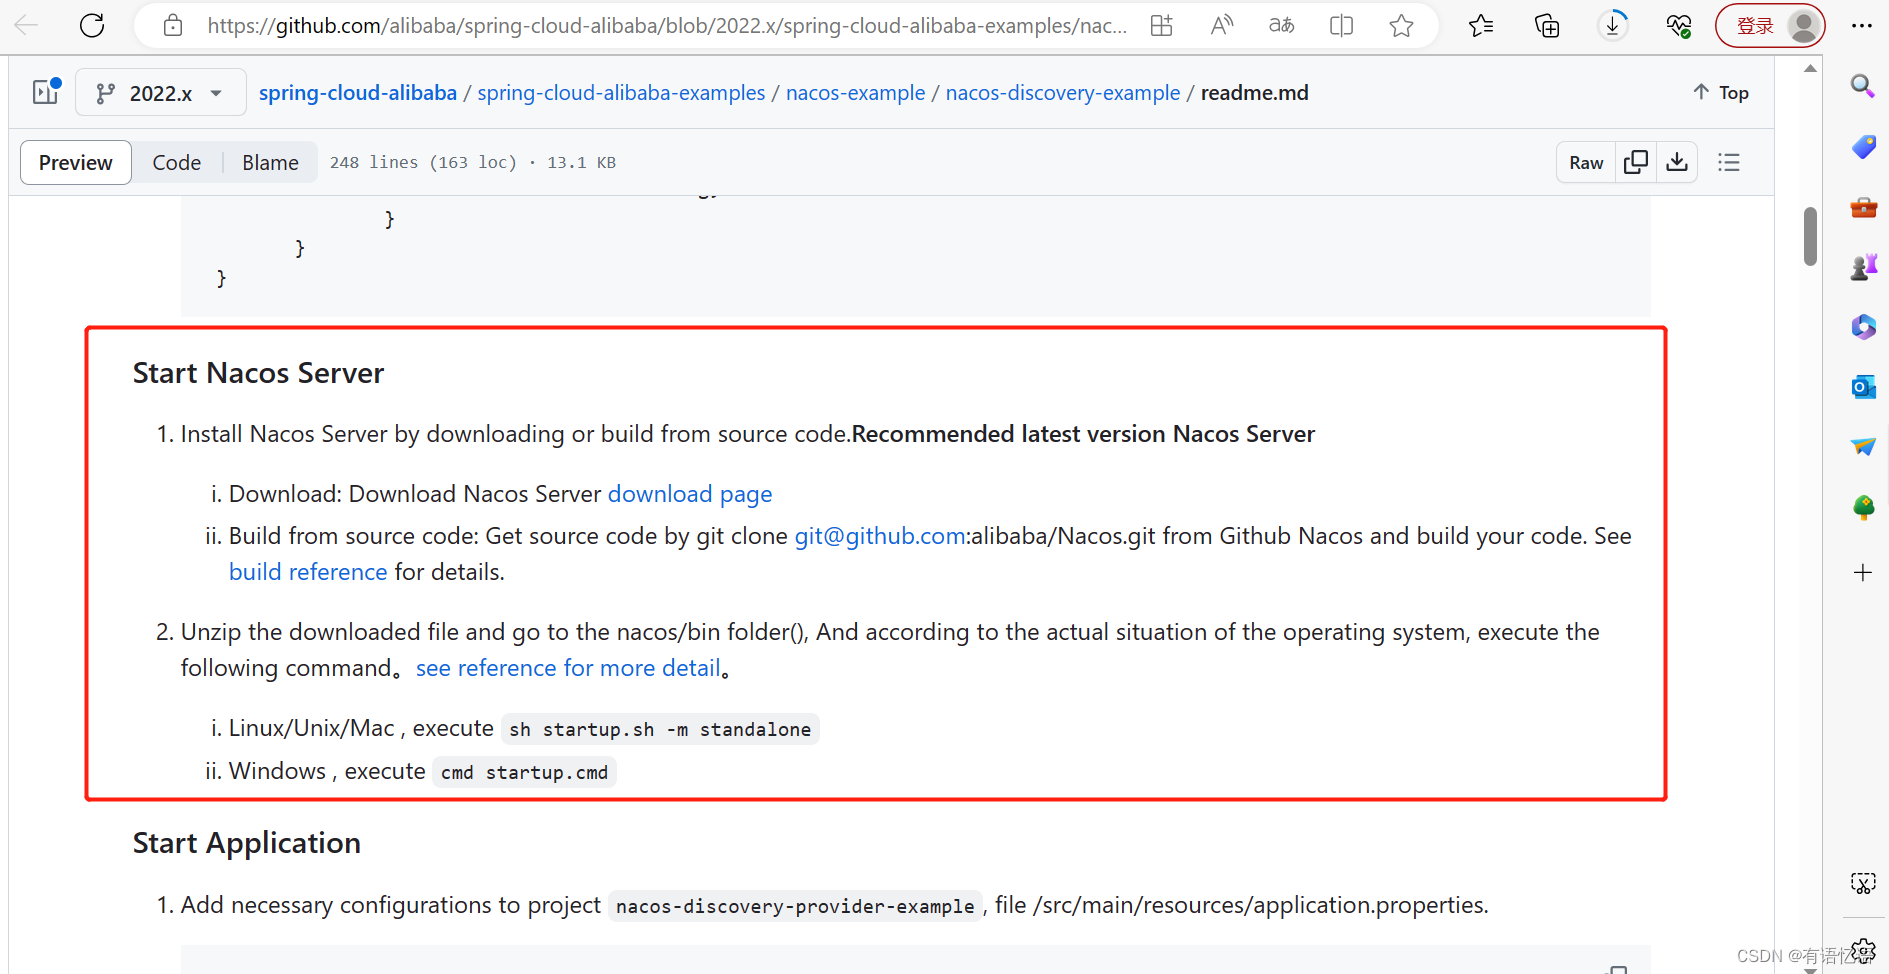Open the 2022.x branch selector dropdown
The image size is (1889, 974).
pyautogui.click(x=160, y=93)
